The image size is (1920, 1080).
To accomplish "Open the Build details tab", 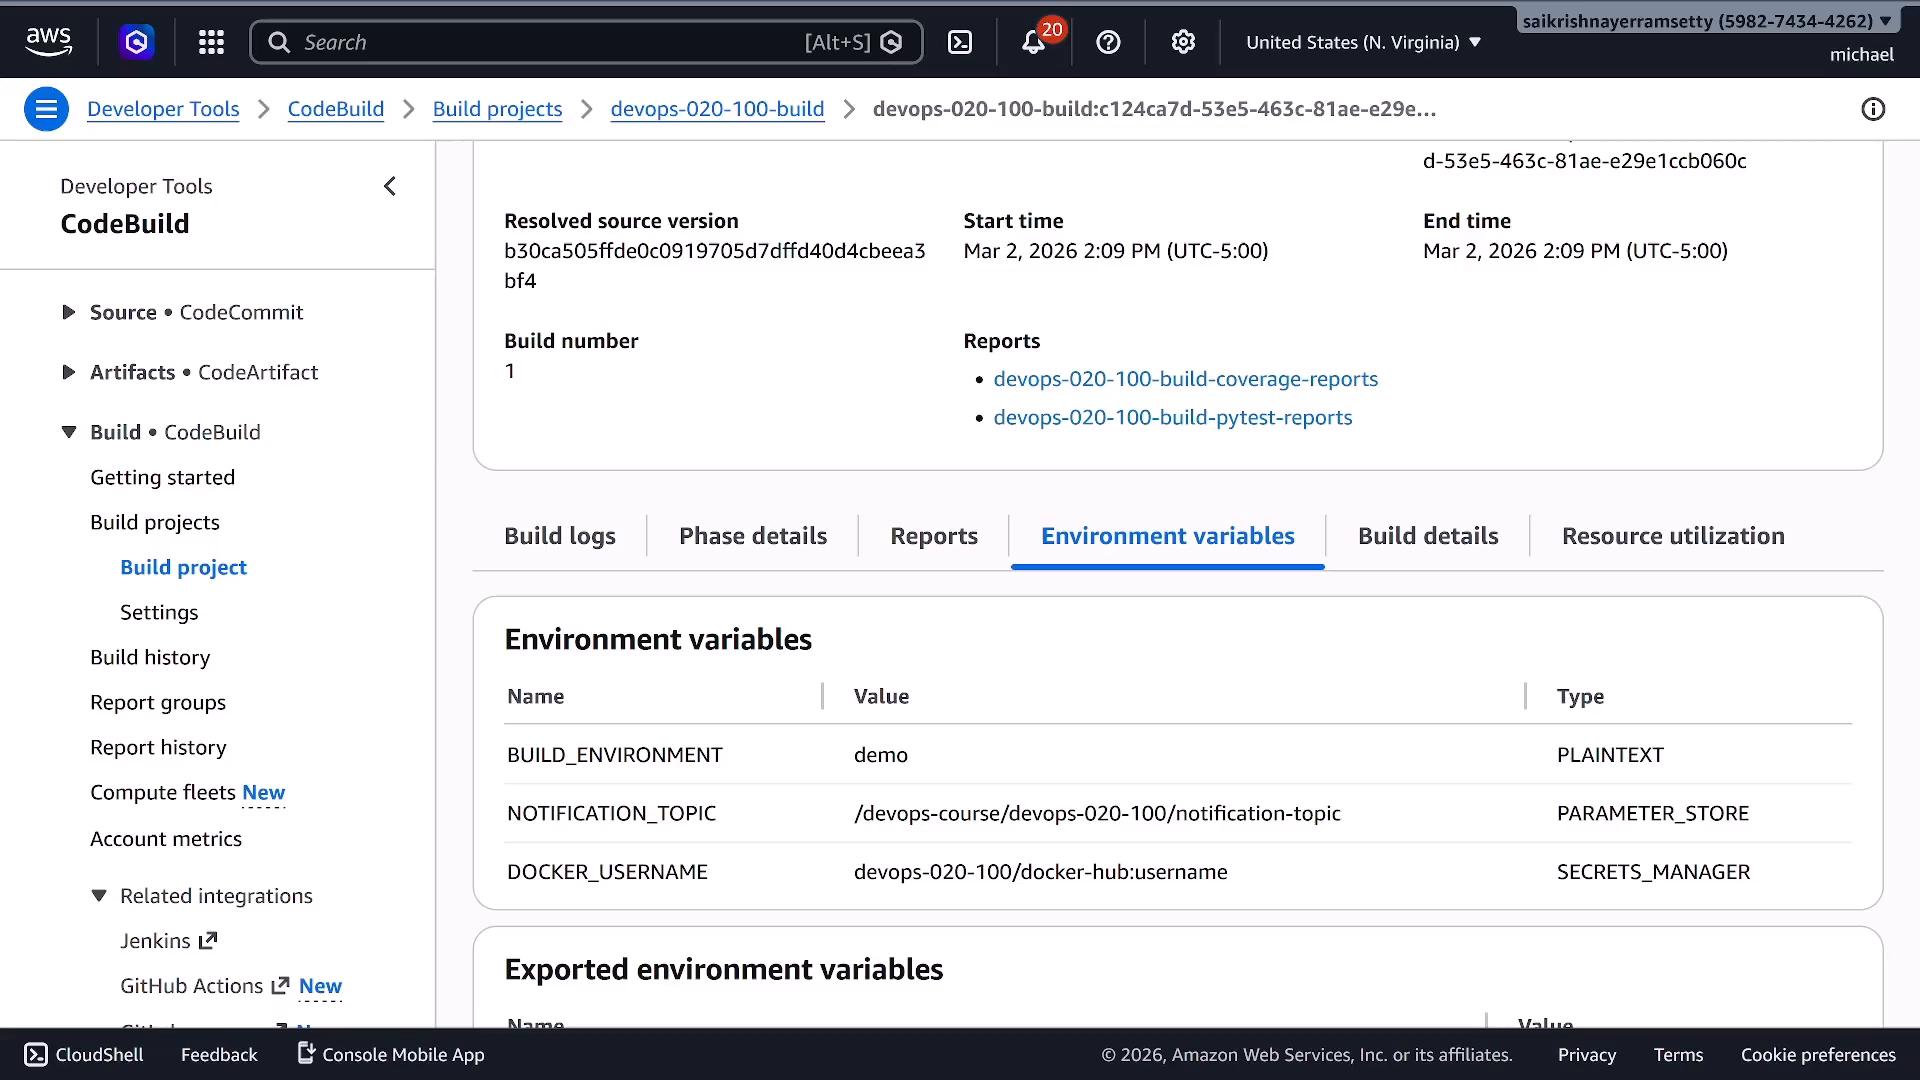I will coord(1428,536).
